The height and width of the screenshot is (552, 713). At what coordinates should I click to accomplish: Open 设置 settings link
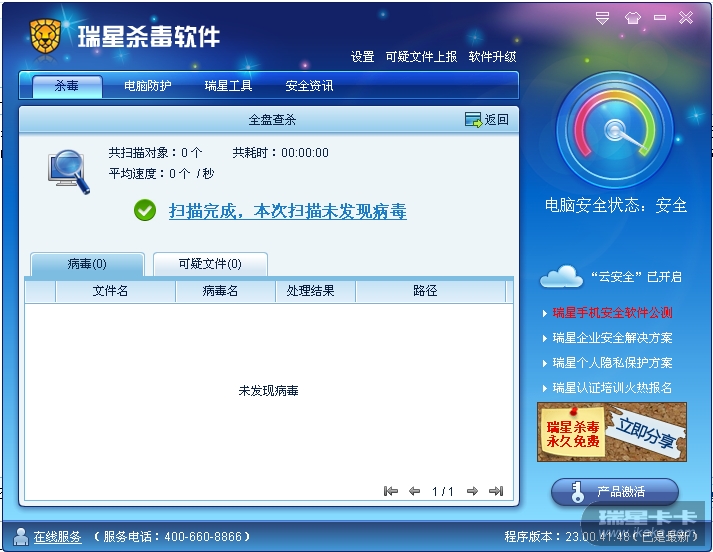point(362,57)
